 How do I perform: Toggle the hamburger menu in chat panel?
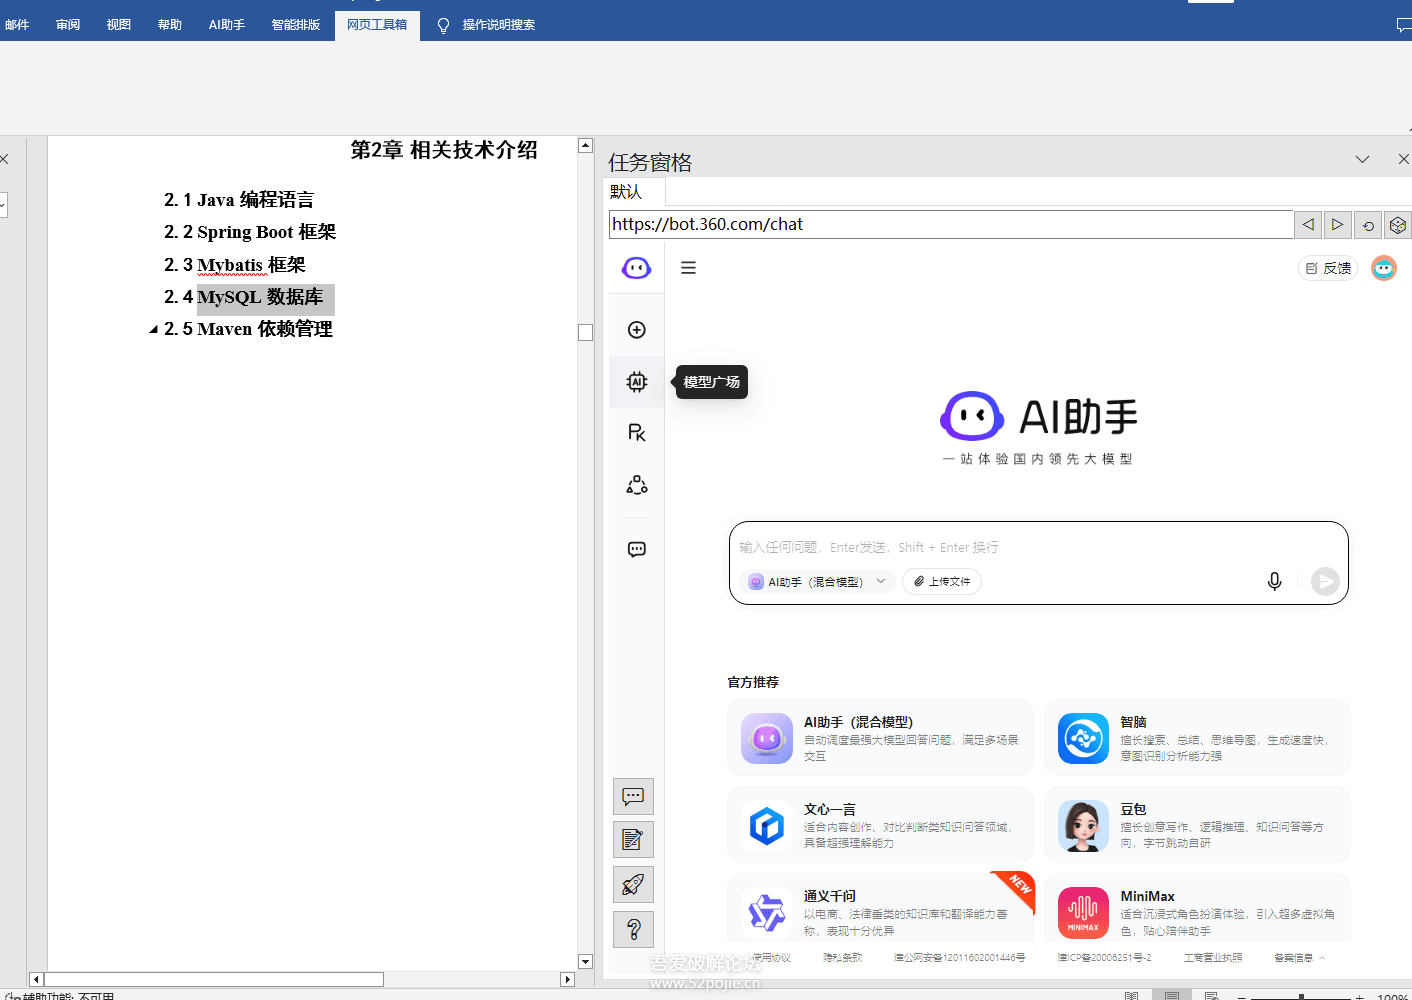[688, 268]
